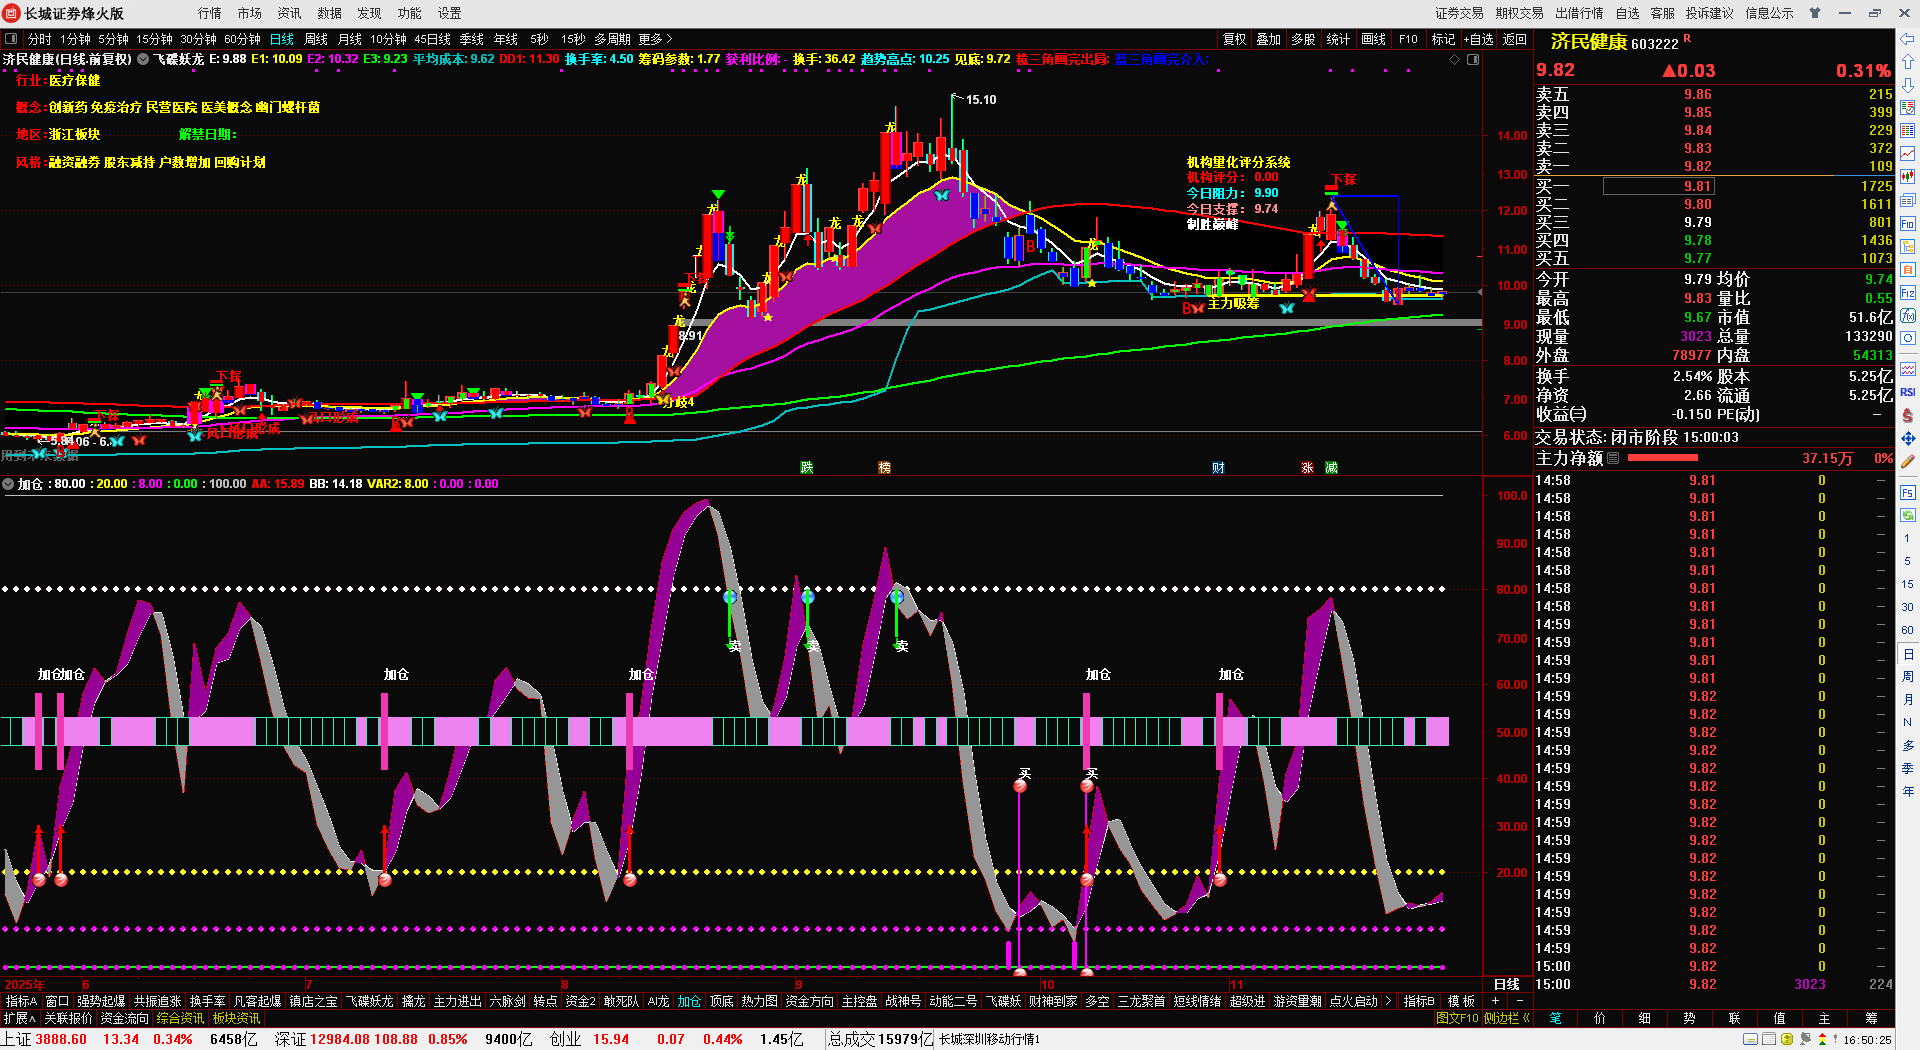Toggle the 加仓 indicator panel circle button
Image resolution: width=1920 pixels, height=1050 pixels.
(8, 484)
